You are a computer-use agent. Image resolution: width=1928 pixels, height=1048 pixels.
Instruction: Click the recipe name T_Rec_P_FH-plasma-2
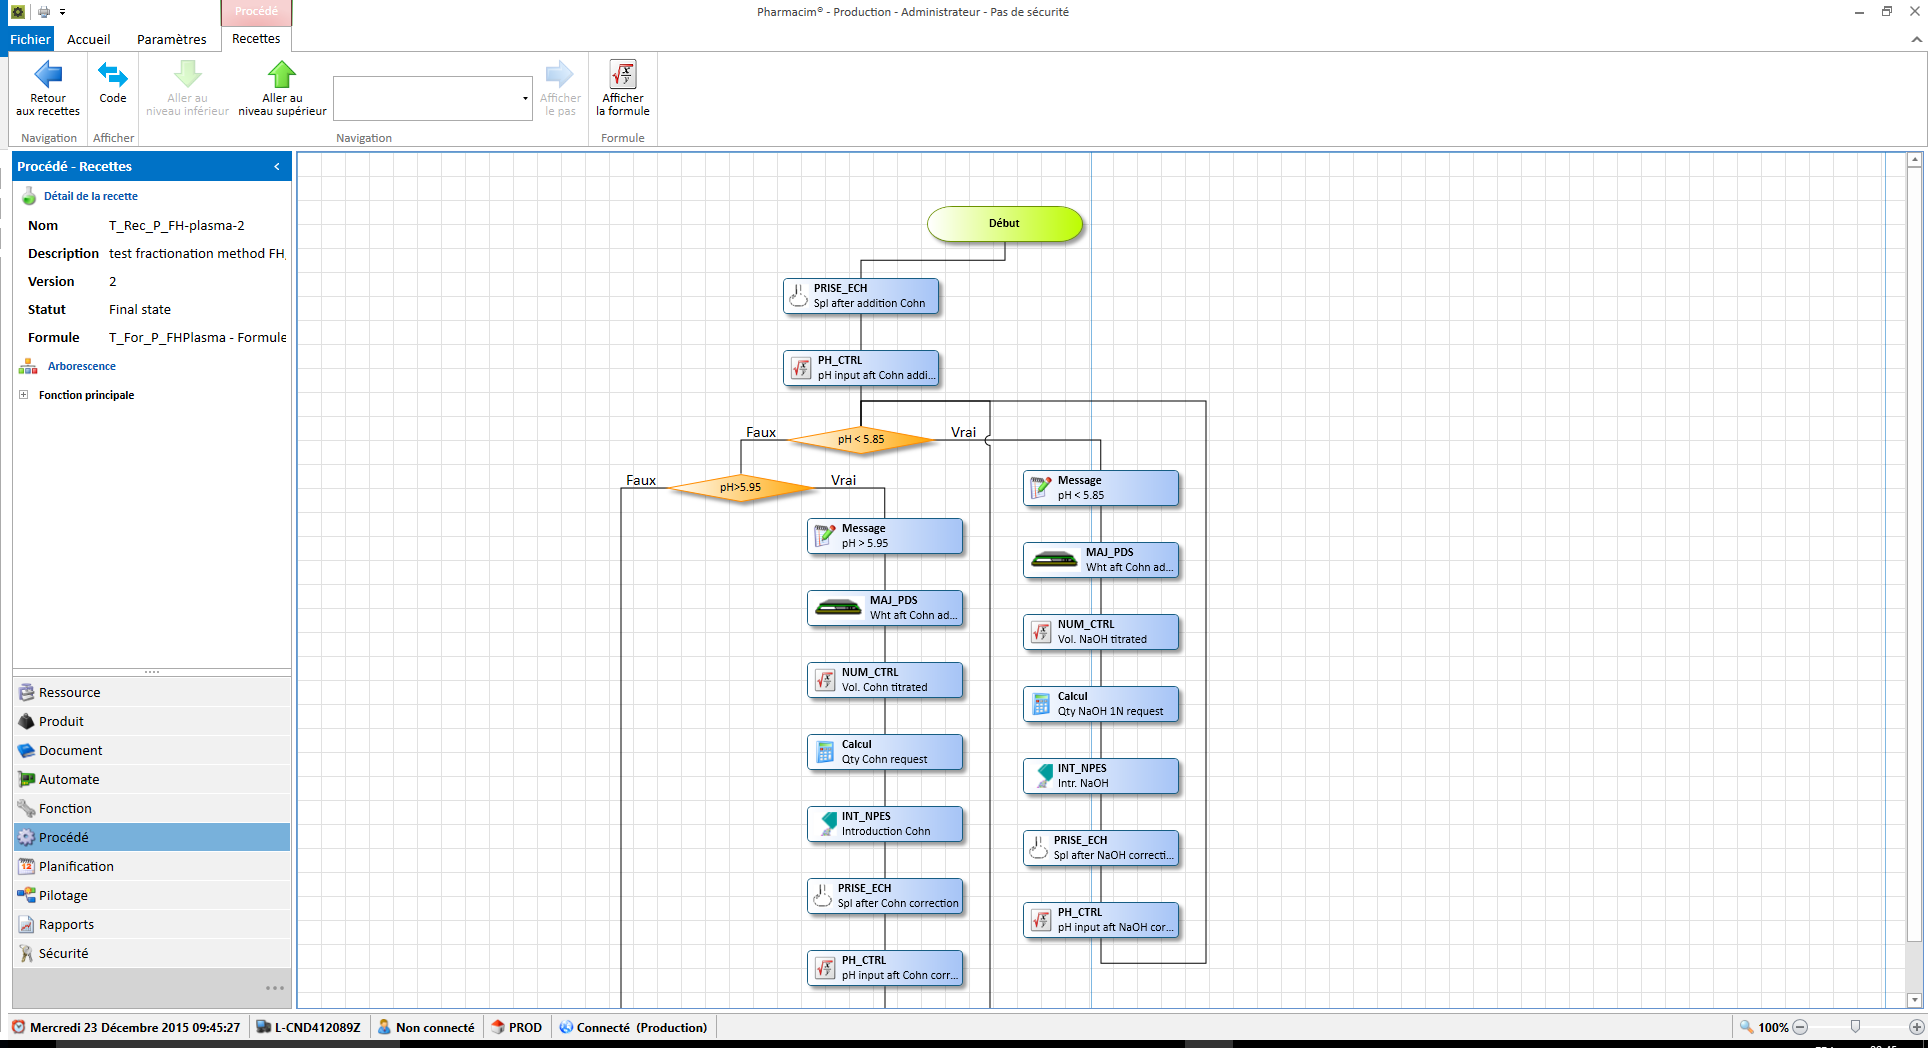pos(177,226)
